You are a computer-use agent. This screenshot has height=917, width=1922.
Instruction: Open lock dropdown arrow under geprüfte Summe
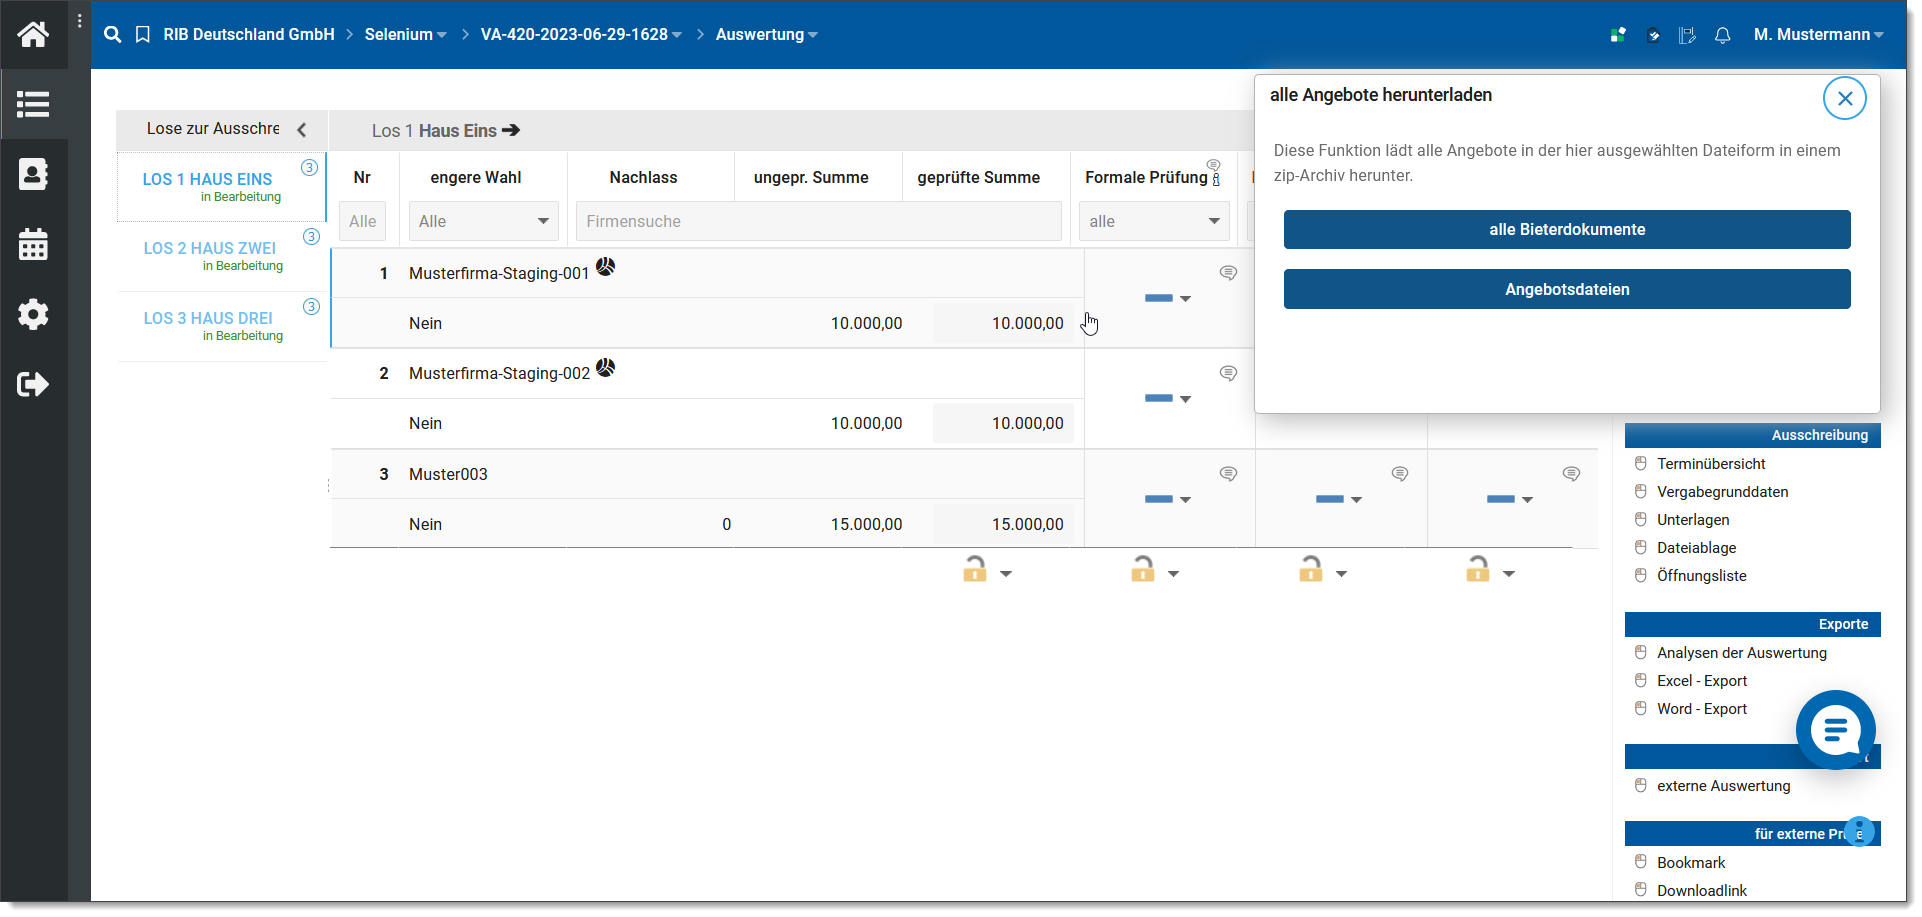pyautogui.click(x=1006, y=574)
